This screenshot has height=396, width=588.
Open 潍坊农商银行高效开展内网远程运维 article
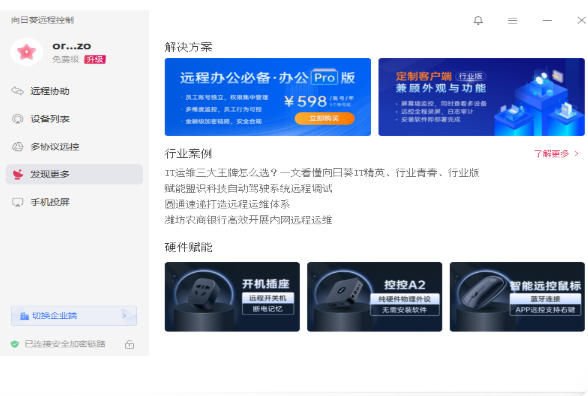(248, 220)
